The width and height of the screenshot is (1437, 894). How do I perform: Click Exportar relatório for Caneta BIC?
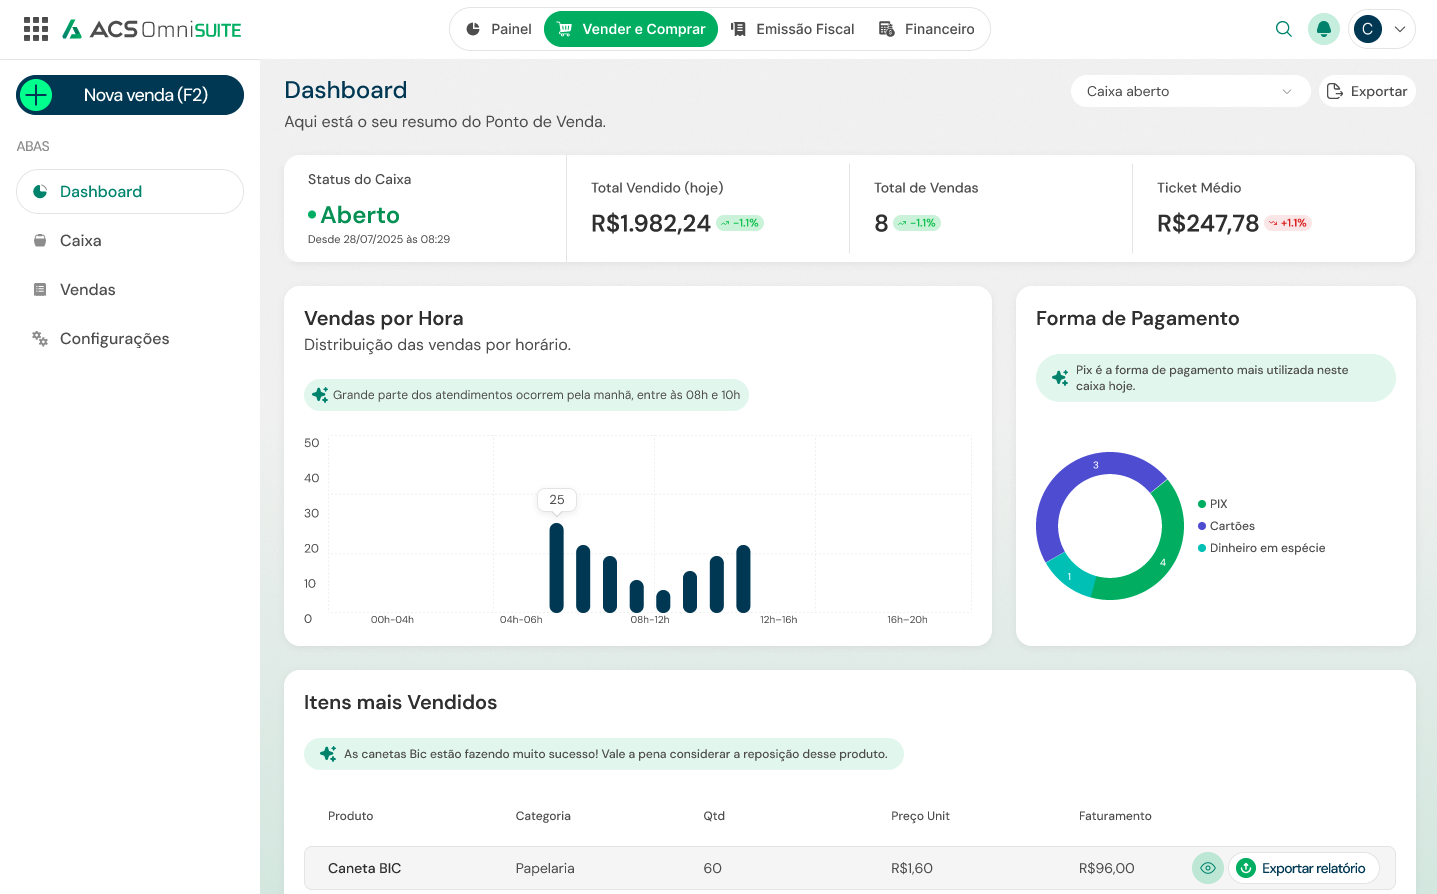(x=1302, y=868)
